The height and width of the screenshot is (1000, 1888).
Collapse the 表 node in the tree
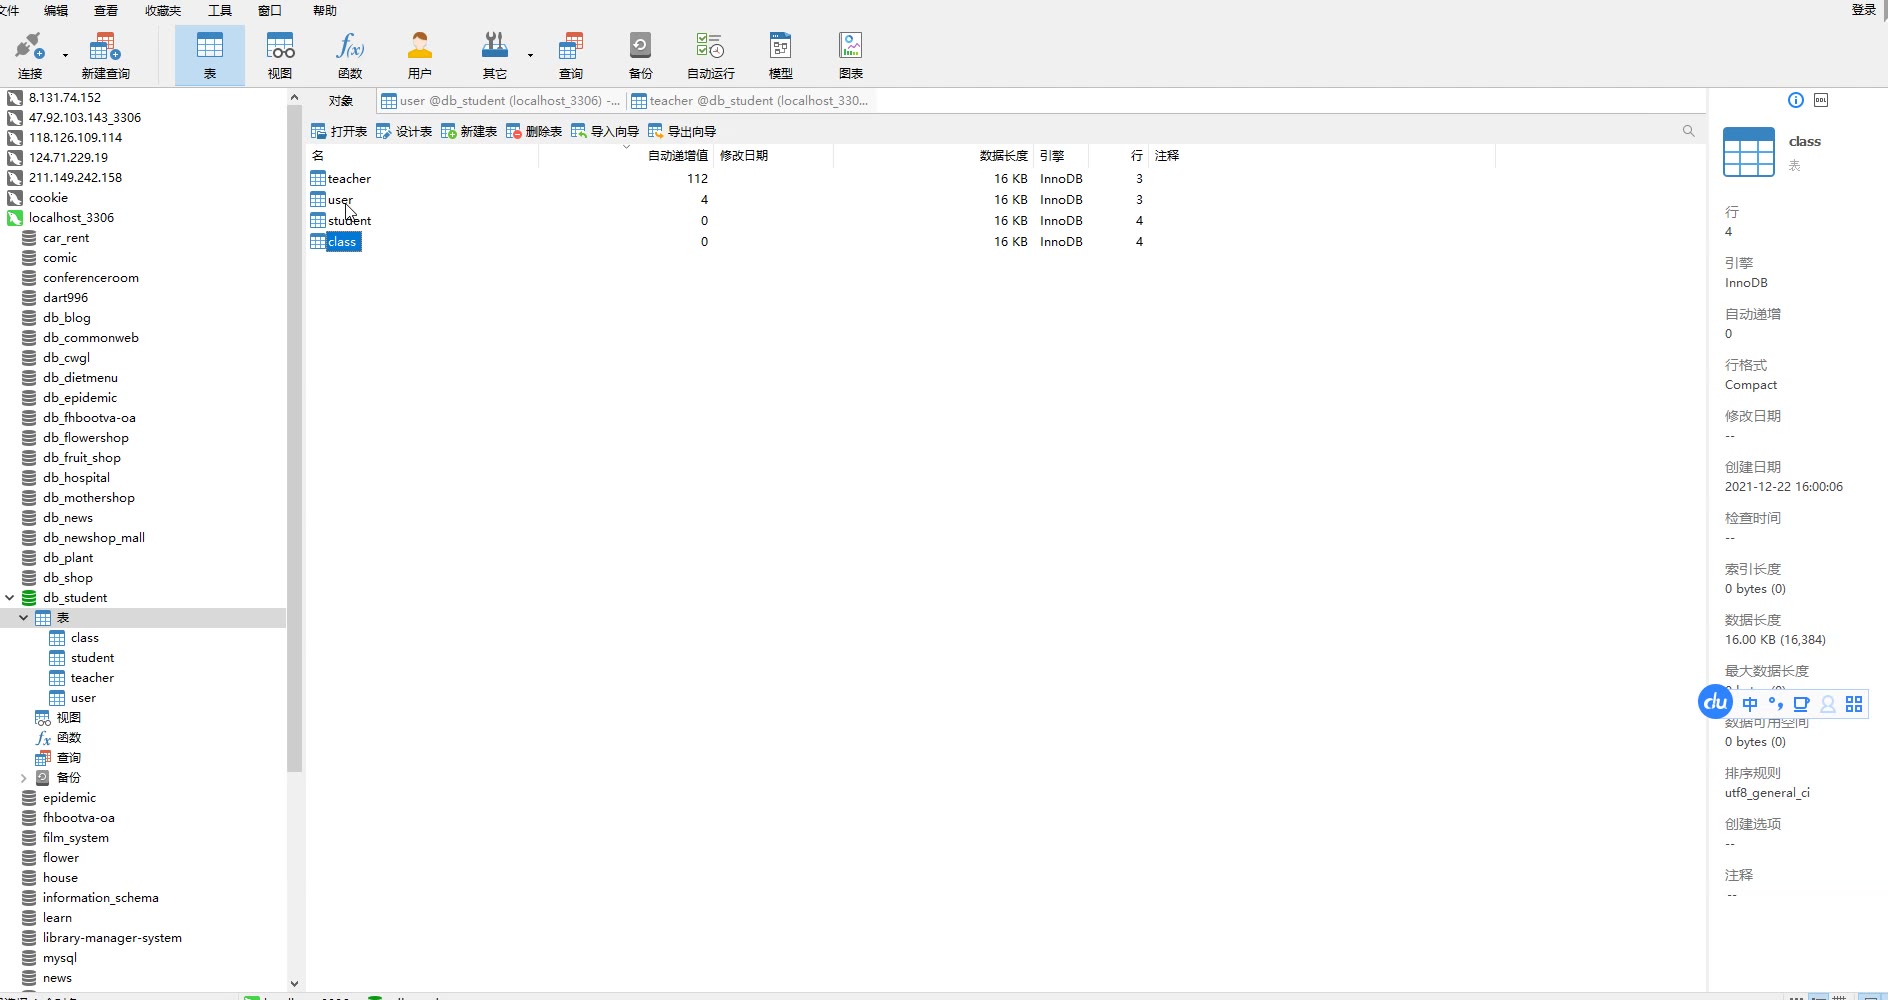[23, 617]
